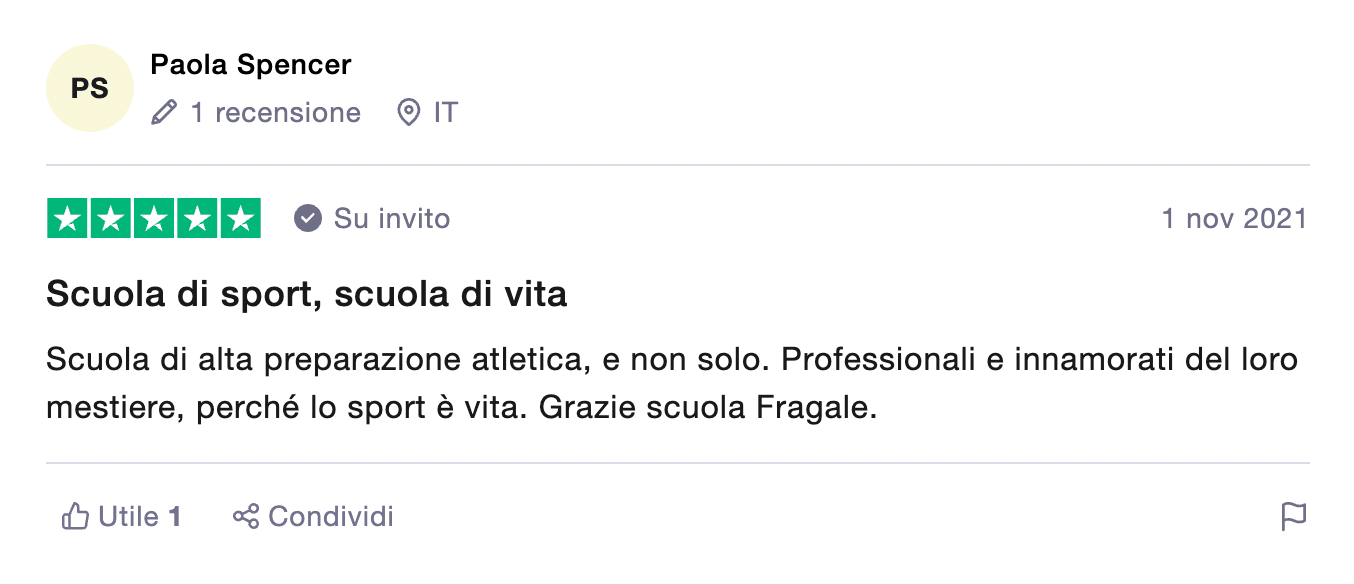Click the thumbs-up Utile icon
1354x584 pixels.
coord(76,516)
